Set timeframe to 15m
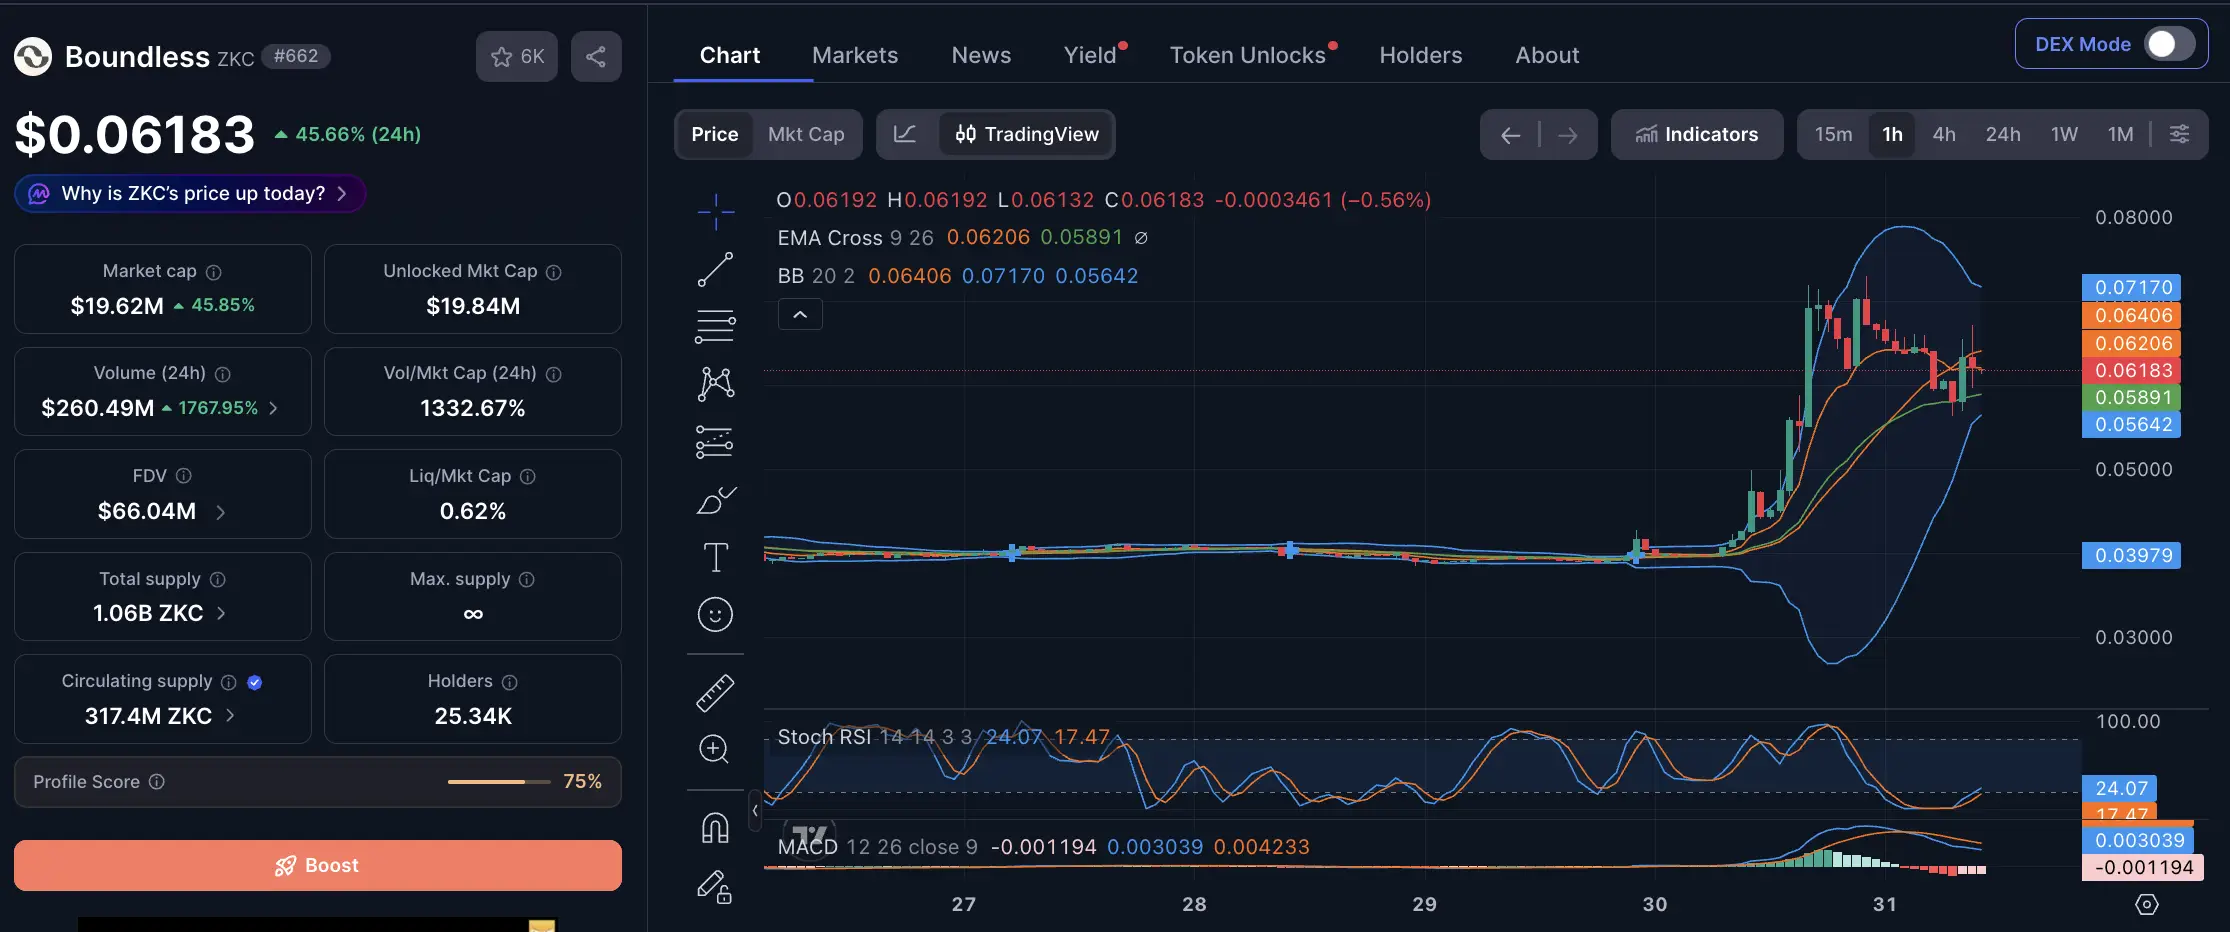The height and width of the screenshot is (932, 2230). coord(1833,134)
